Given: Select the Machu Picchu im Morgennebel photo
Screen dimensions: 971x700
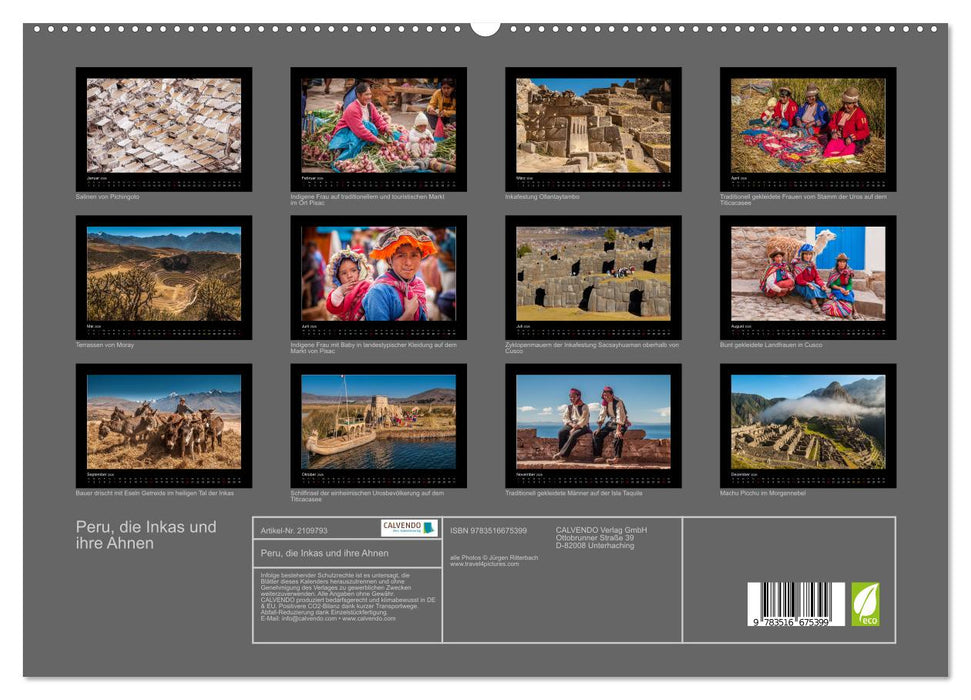Looking at the screenshot, I should pos(807,422).
